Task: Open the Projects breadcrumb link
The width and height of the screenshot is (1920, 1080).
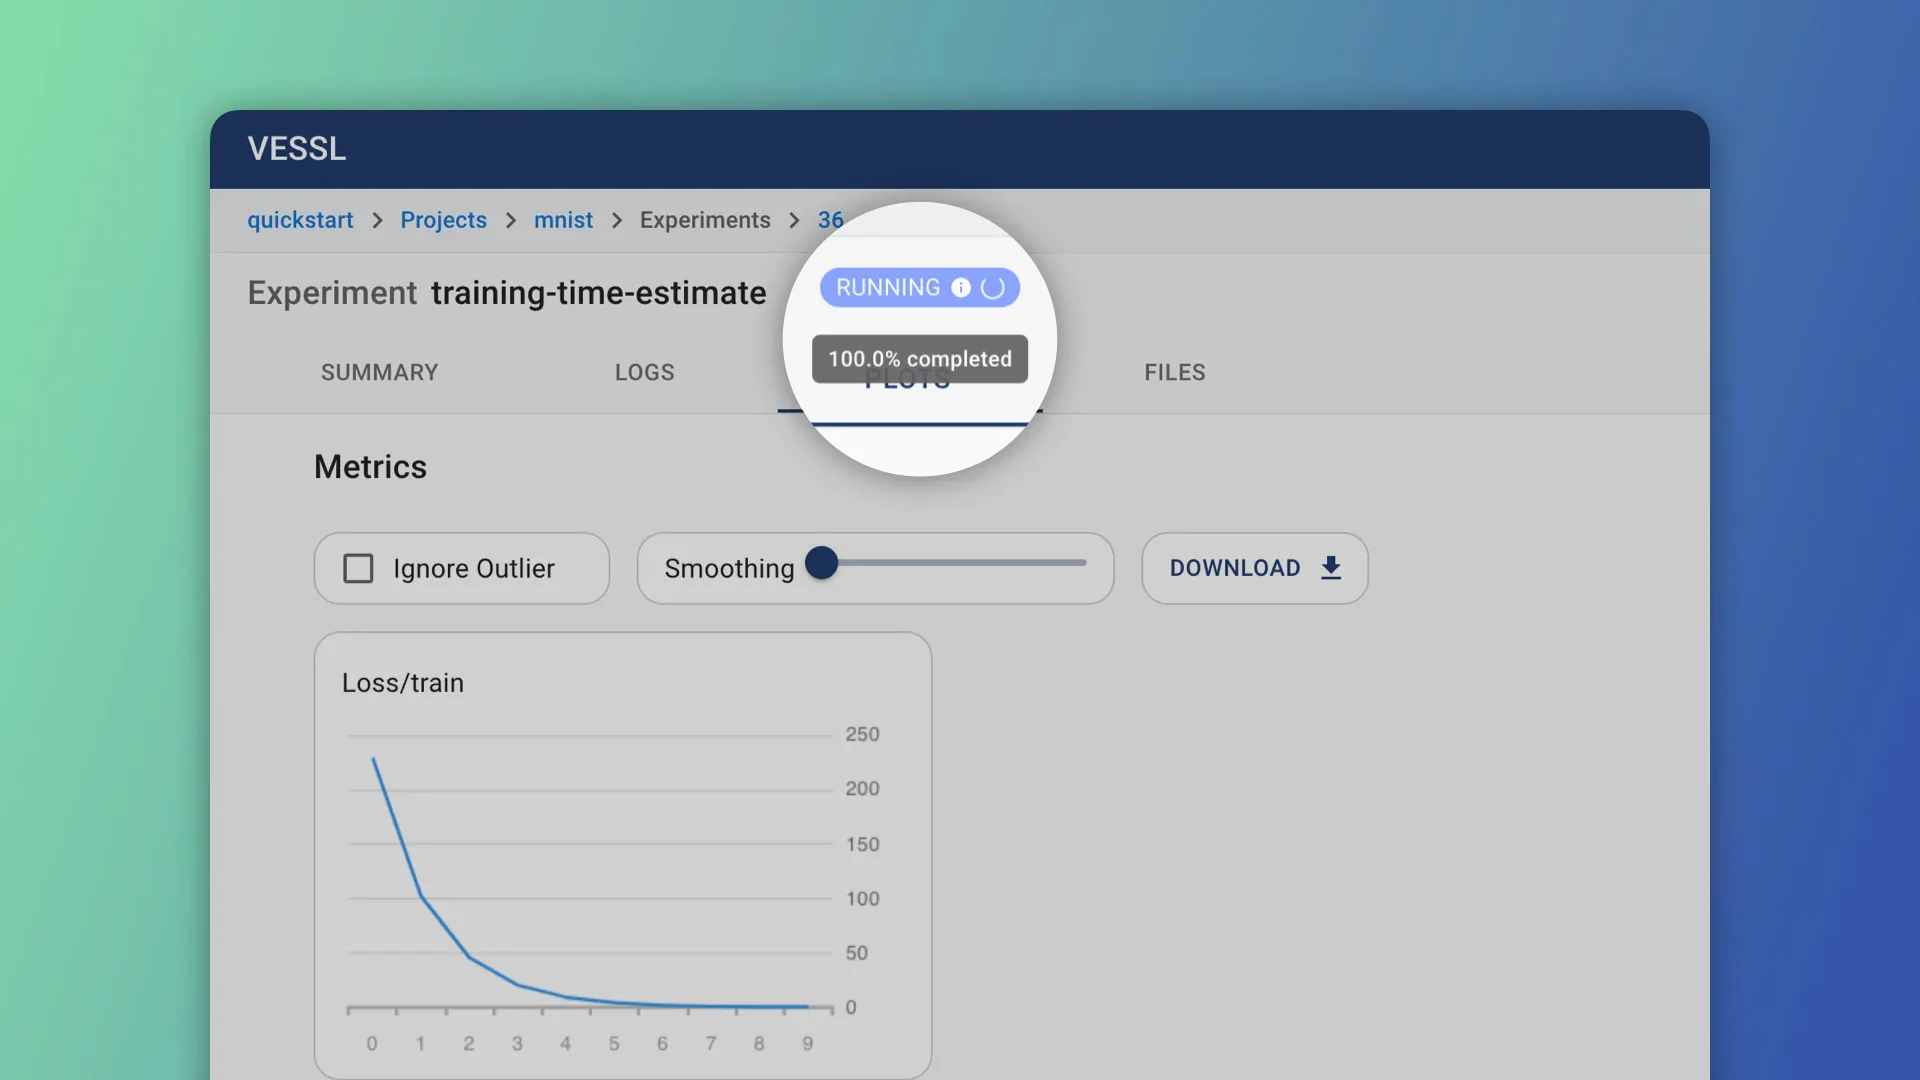Action: click(x=443, y=220)
